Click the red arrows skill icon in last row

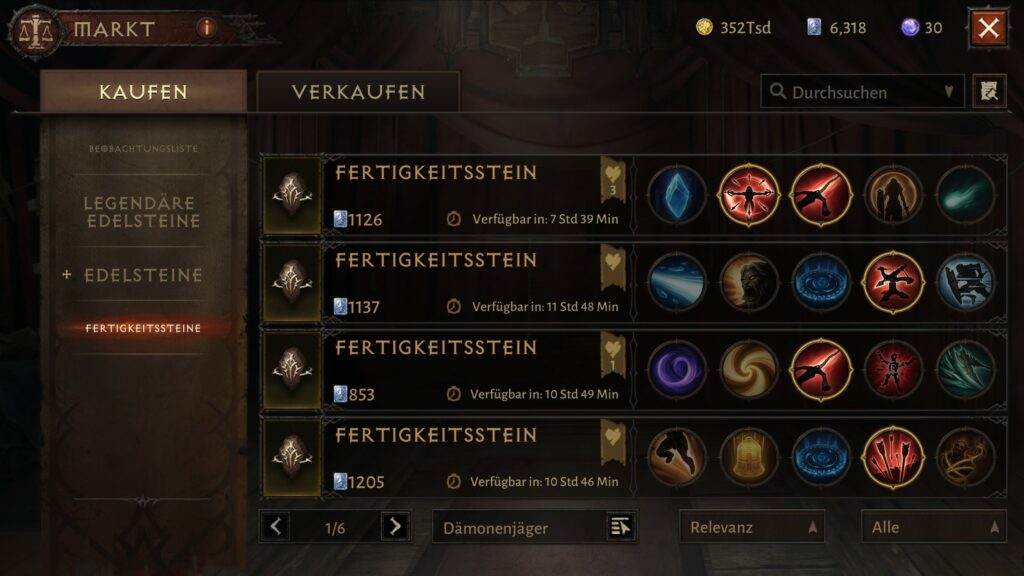[x=893, y=457]
